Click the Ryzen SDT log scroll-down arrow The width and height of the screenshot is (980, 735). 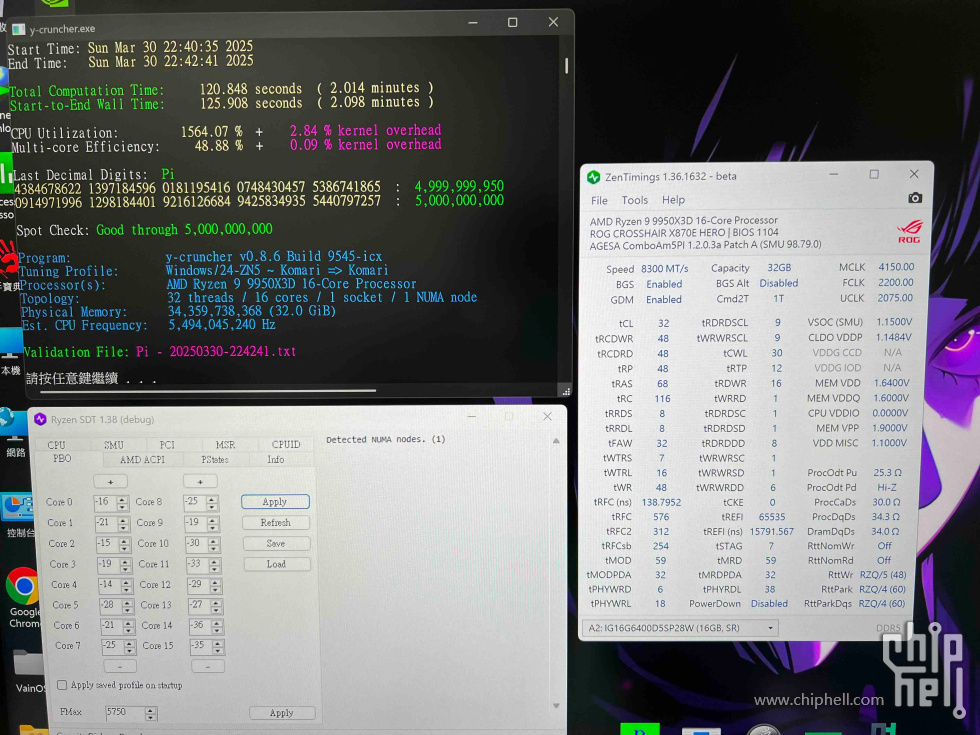(x=556, y=706)
